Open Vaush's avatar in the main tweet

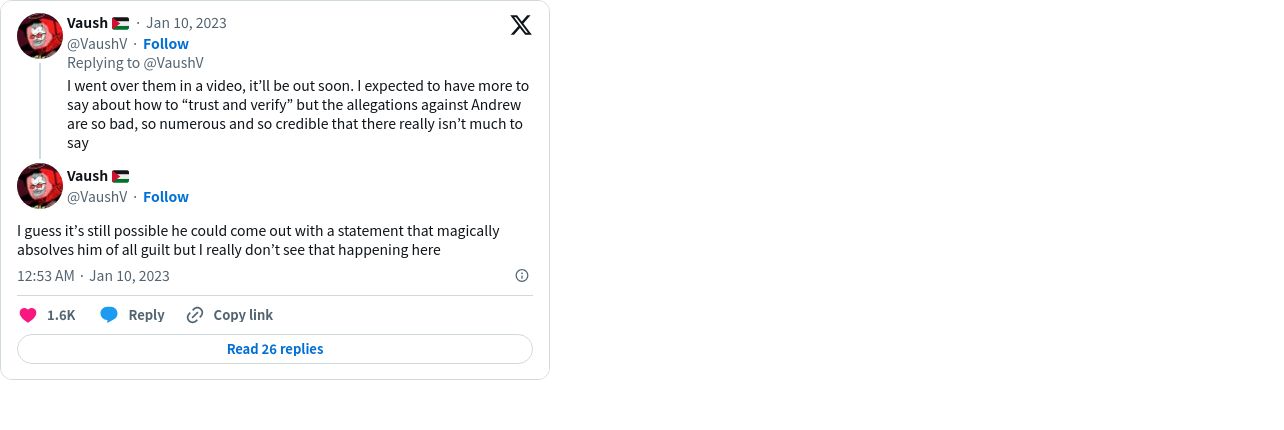click(40, 186)
